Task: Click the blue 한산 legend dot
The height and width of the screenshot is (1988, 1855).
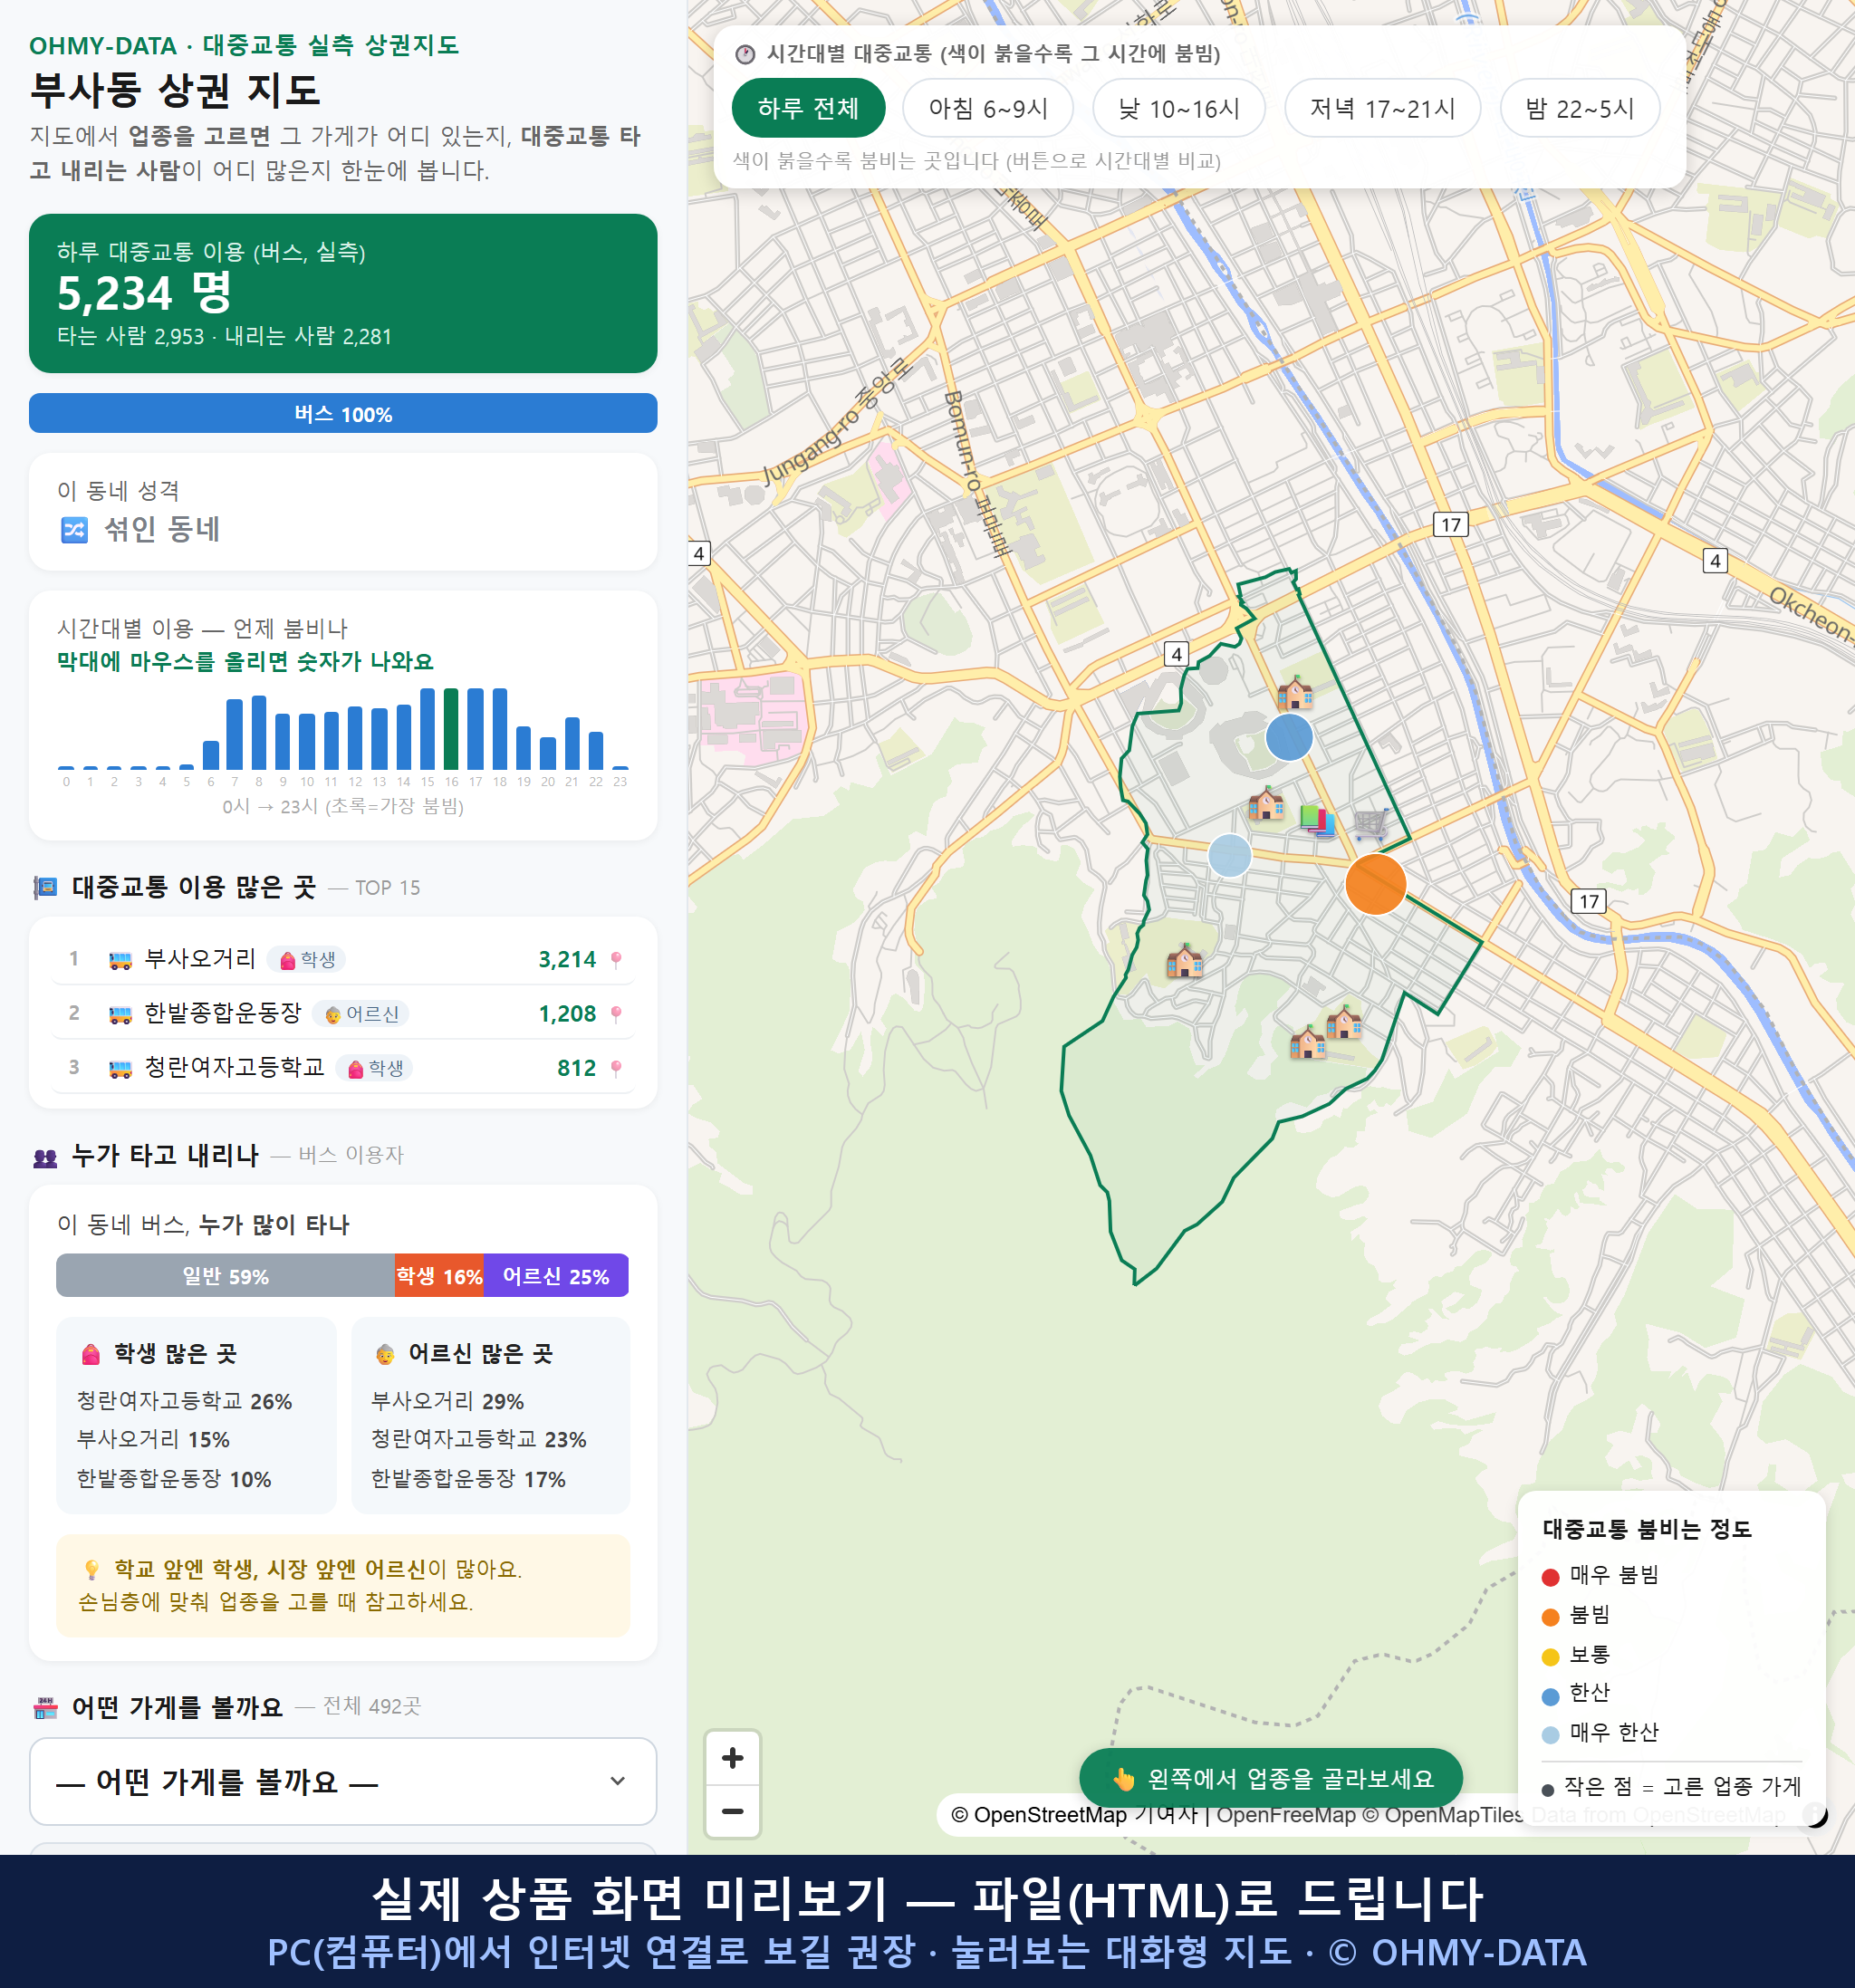Action: [x=1550, y=1696]
